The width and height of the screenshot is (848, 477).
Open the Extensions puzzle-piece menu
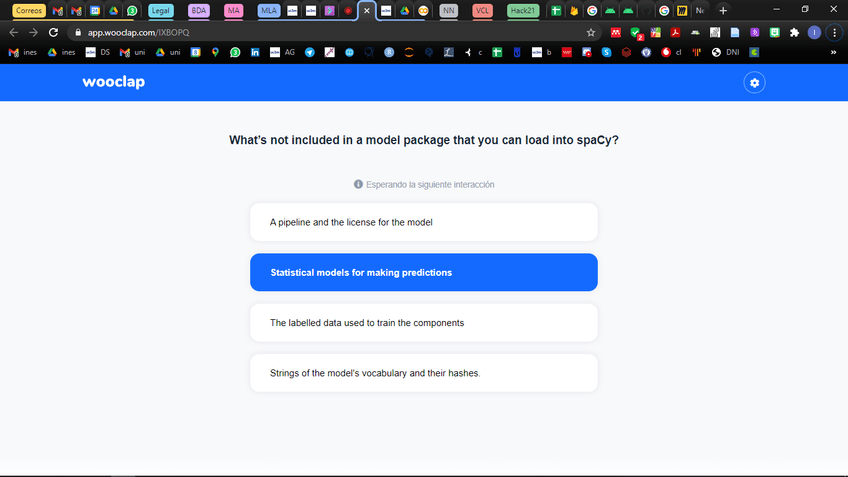(x=794, y=32)
